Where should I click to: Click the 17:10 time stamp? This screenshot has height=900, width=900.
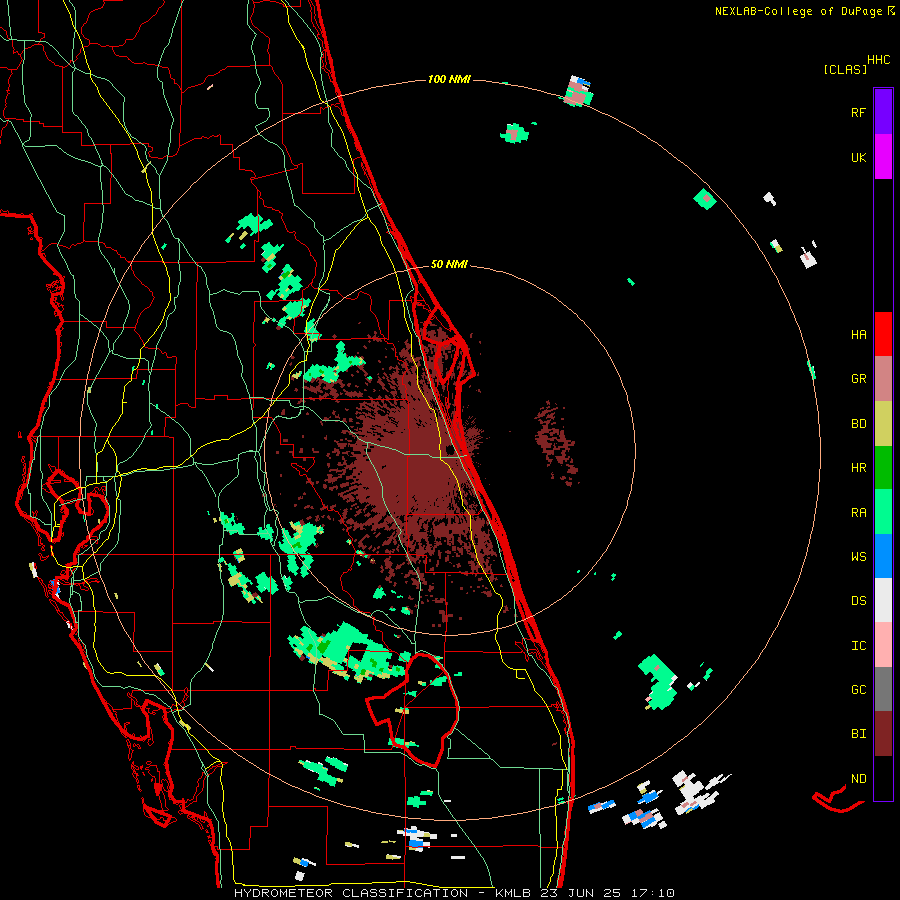coord(651,893)
